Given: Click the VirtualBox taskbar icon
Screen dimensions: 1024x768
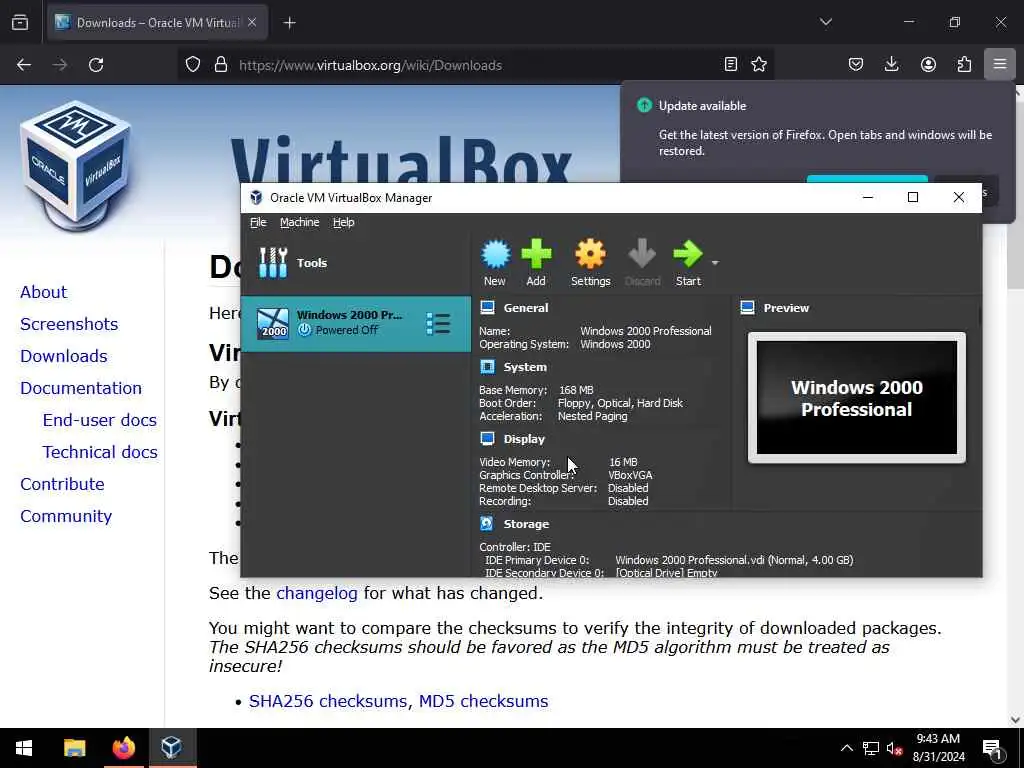Looking at the screenshot, I should click(x=172, y=748).
